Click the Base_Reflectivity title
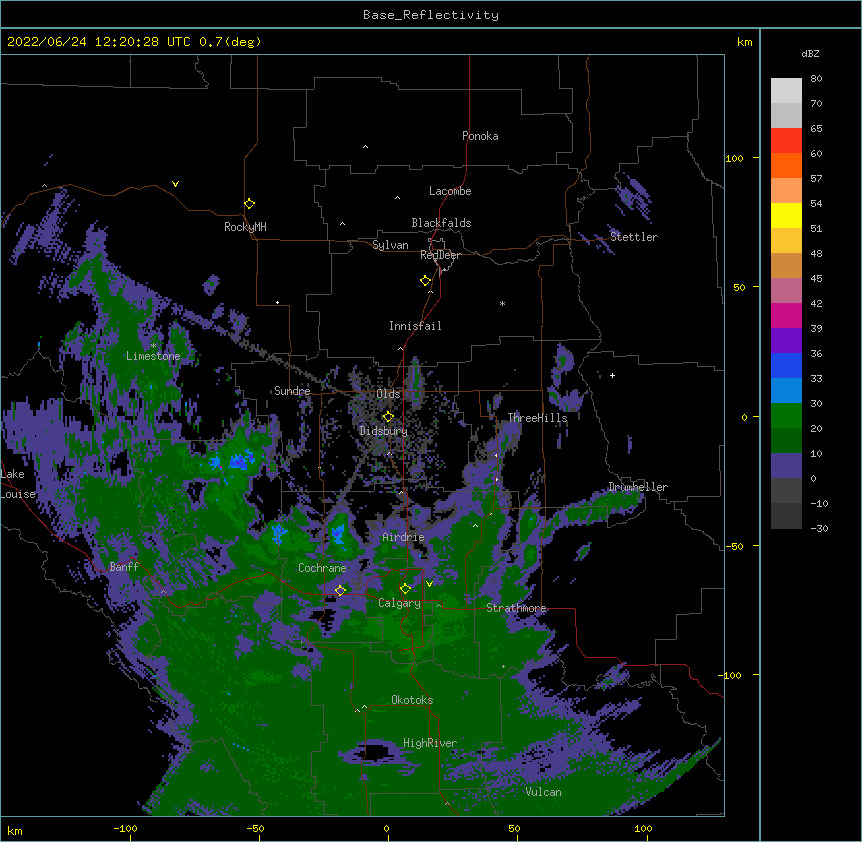Image resolution: width=862 pixels, height=842 pixels. point(431,15)
